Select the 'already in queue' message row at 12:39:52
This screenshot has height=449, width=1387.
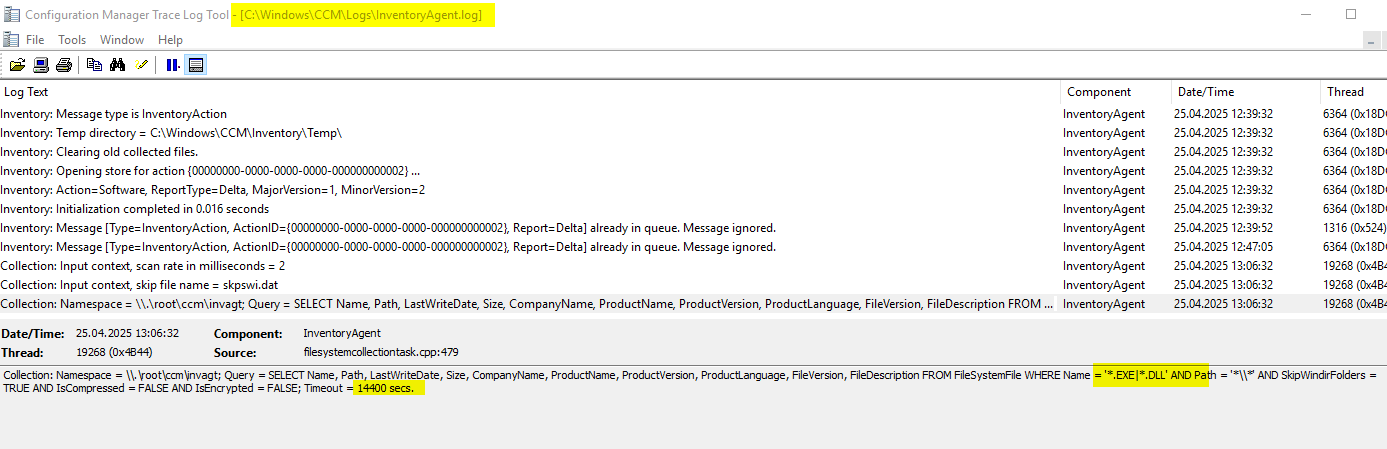click(x=693, y=228)
